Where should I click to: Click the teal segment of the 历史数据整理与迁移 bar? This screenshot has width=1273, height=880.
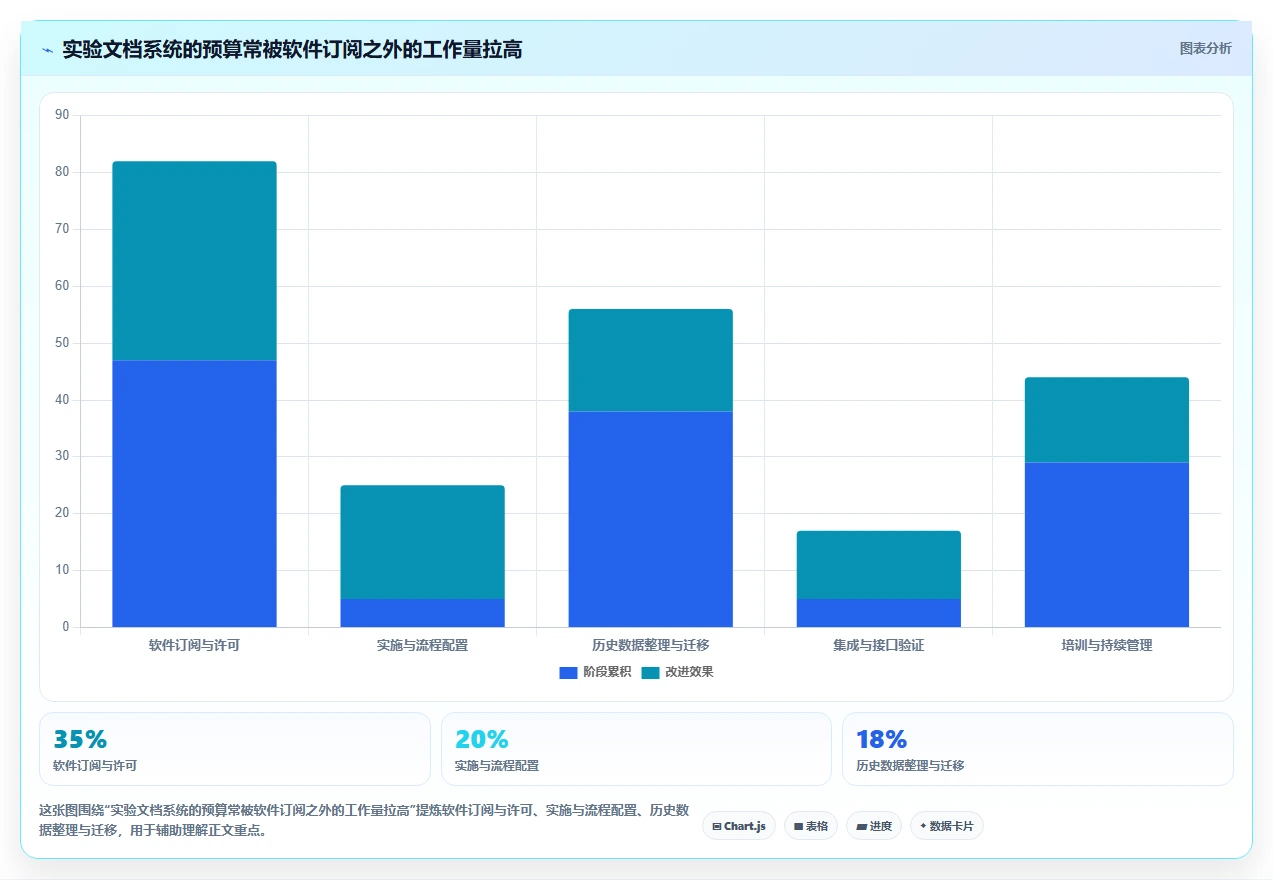point(650,360)
